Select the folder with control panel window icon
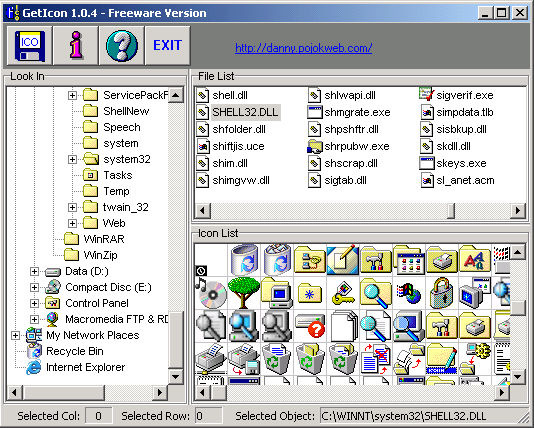 [409, 260]
